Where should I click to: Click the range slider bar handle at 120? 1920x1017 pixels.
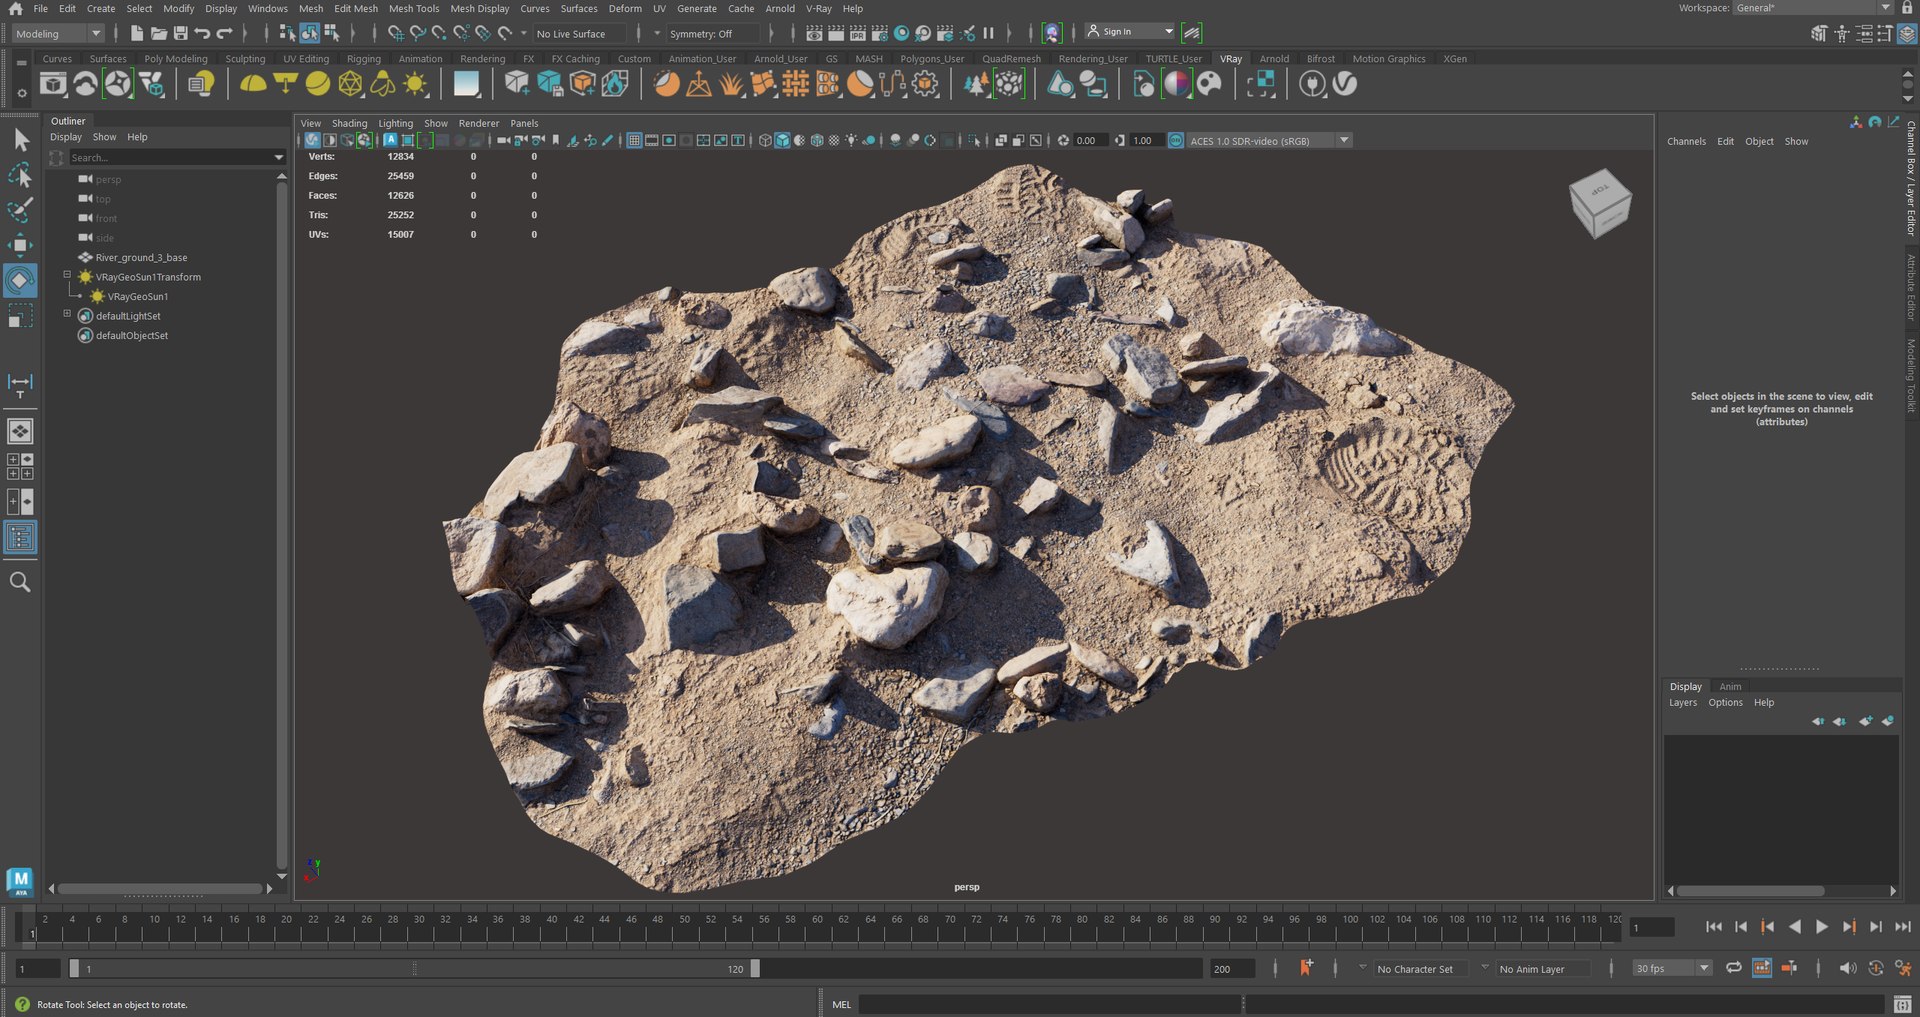point(755,968)
